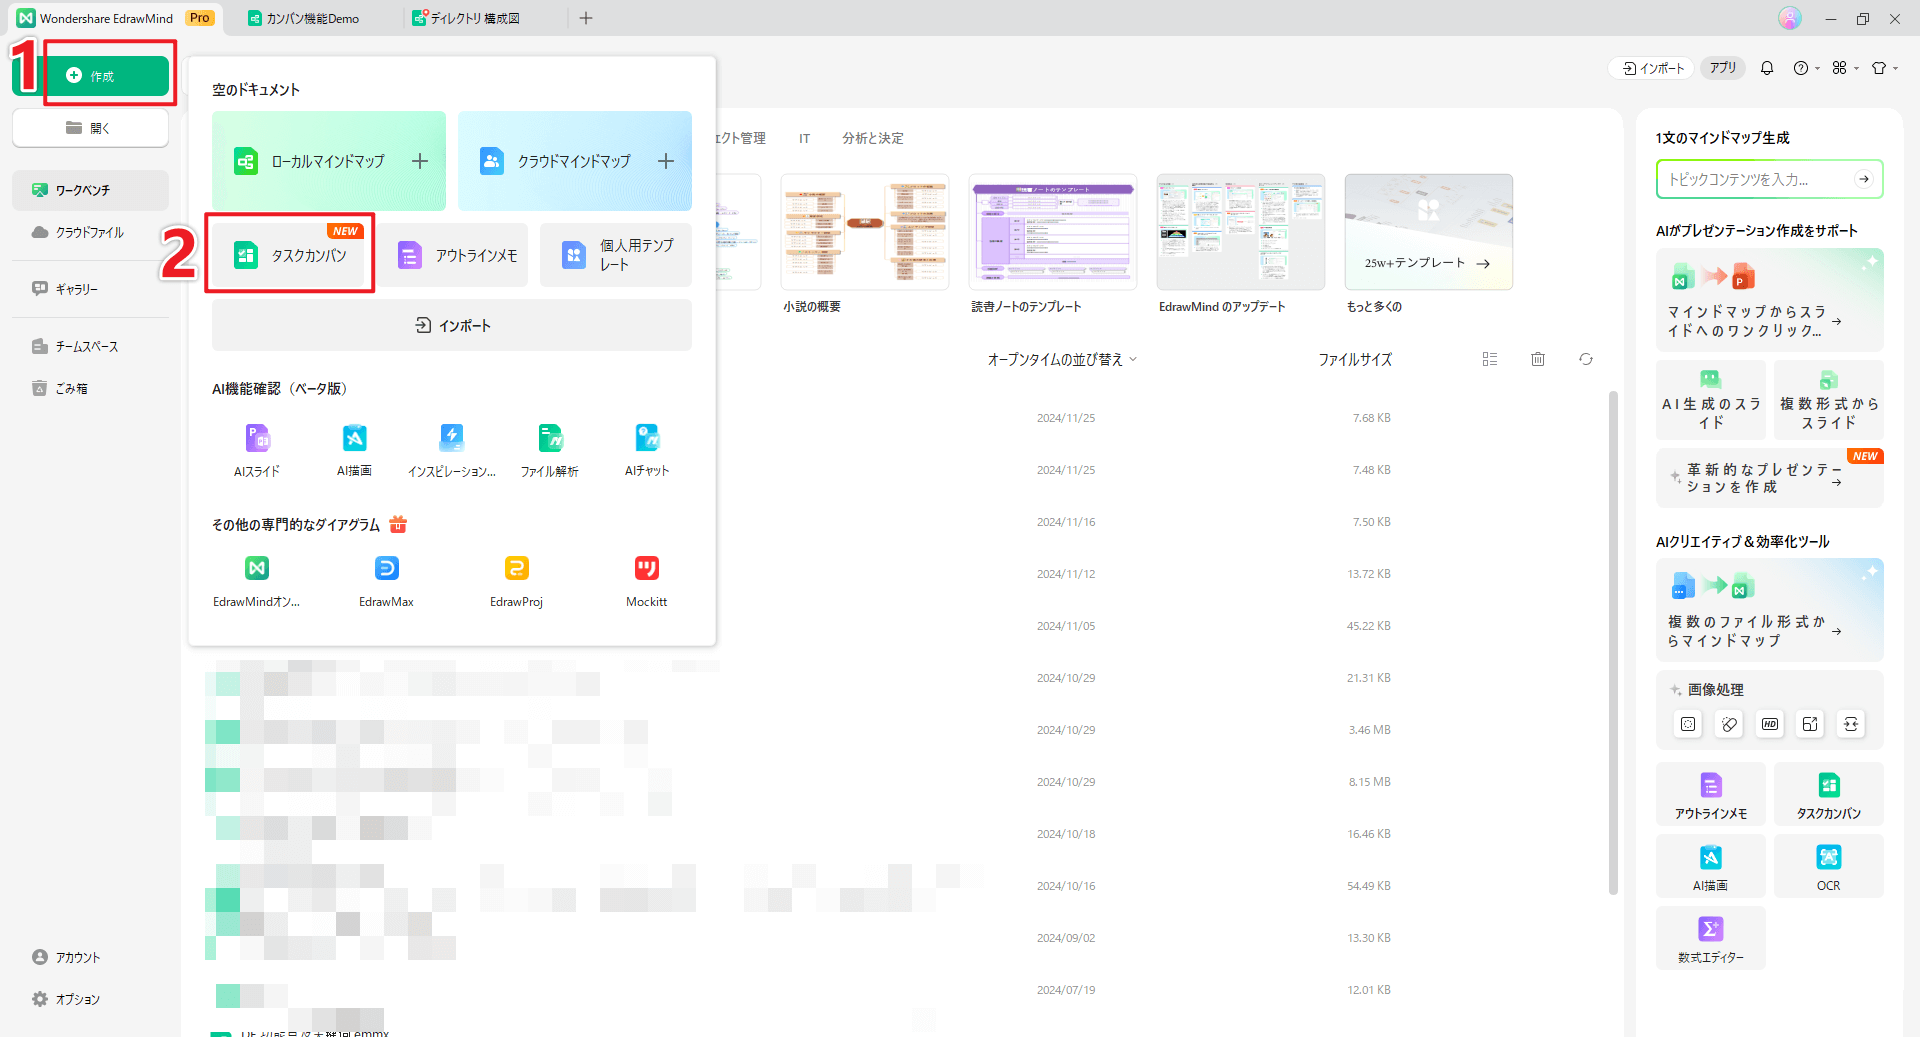Viewport: 1920px width, 1037px height.
Task: Click the refresh icon above file list
Action: point(1586,359)
